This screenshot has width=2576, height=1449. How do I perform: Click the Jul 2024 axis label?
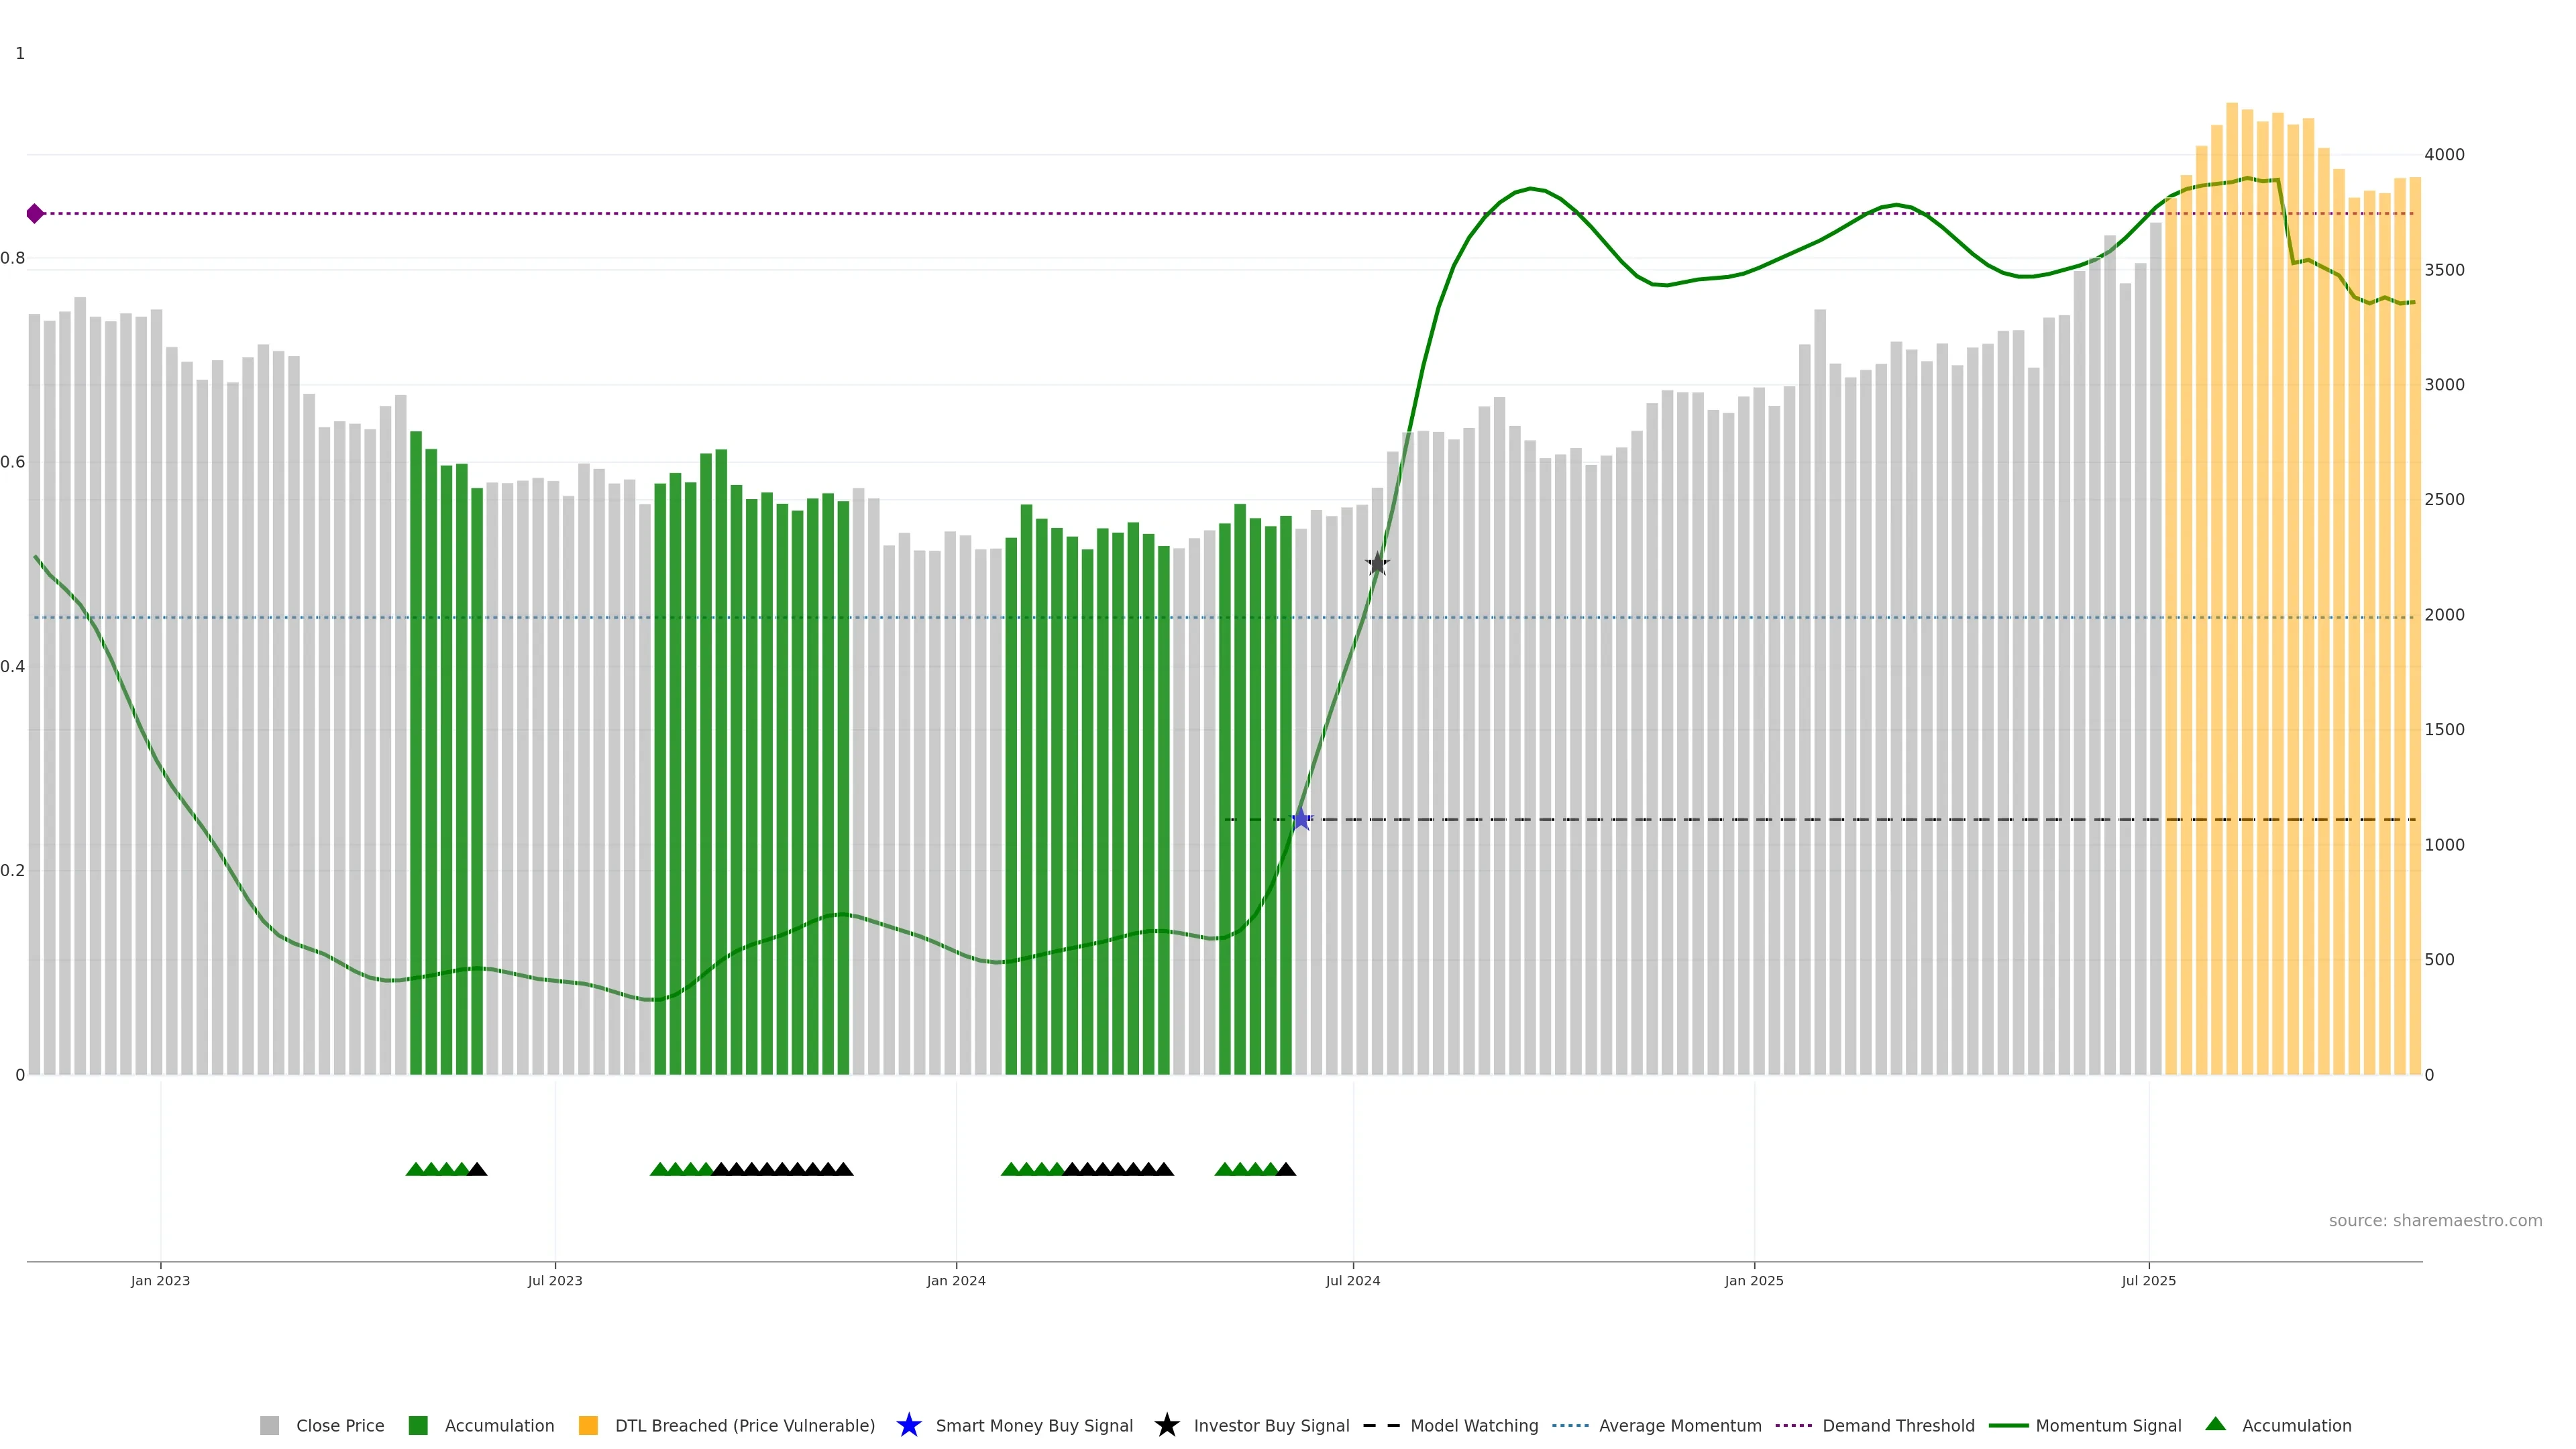tap(1352, 1280)
